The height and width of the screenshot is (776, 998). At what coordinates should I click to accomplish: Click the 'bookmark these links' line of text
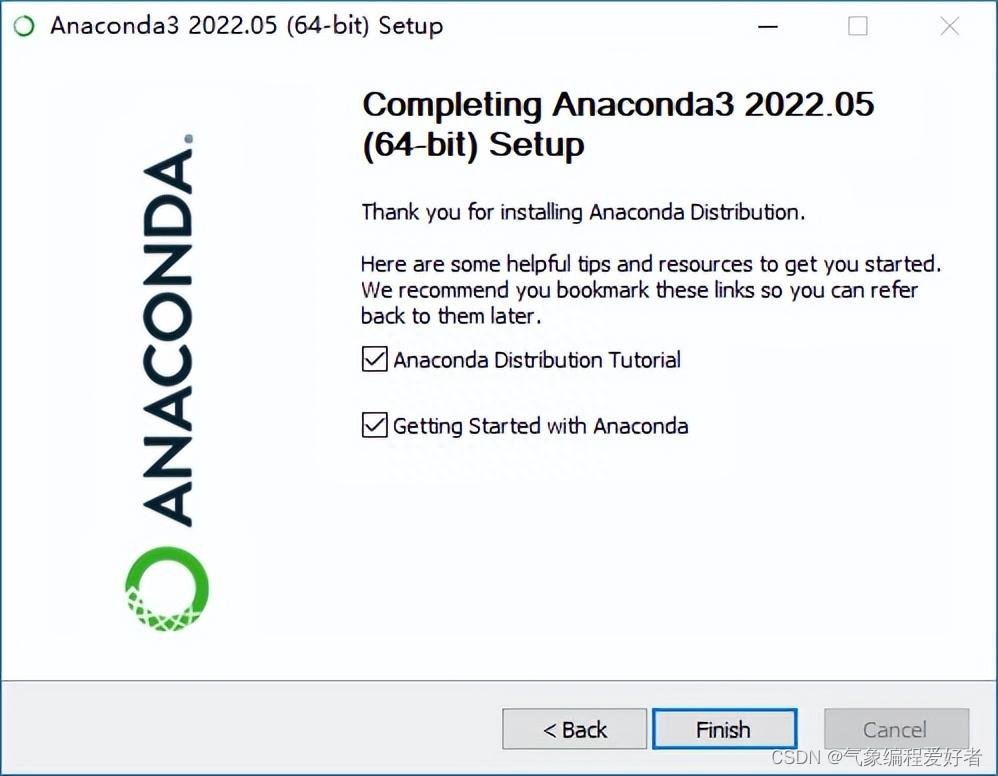pos(639,290)
